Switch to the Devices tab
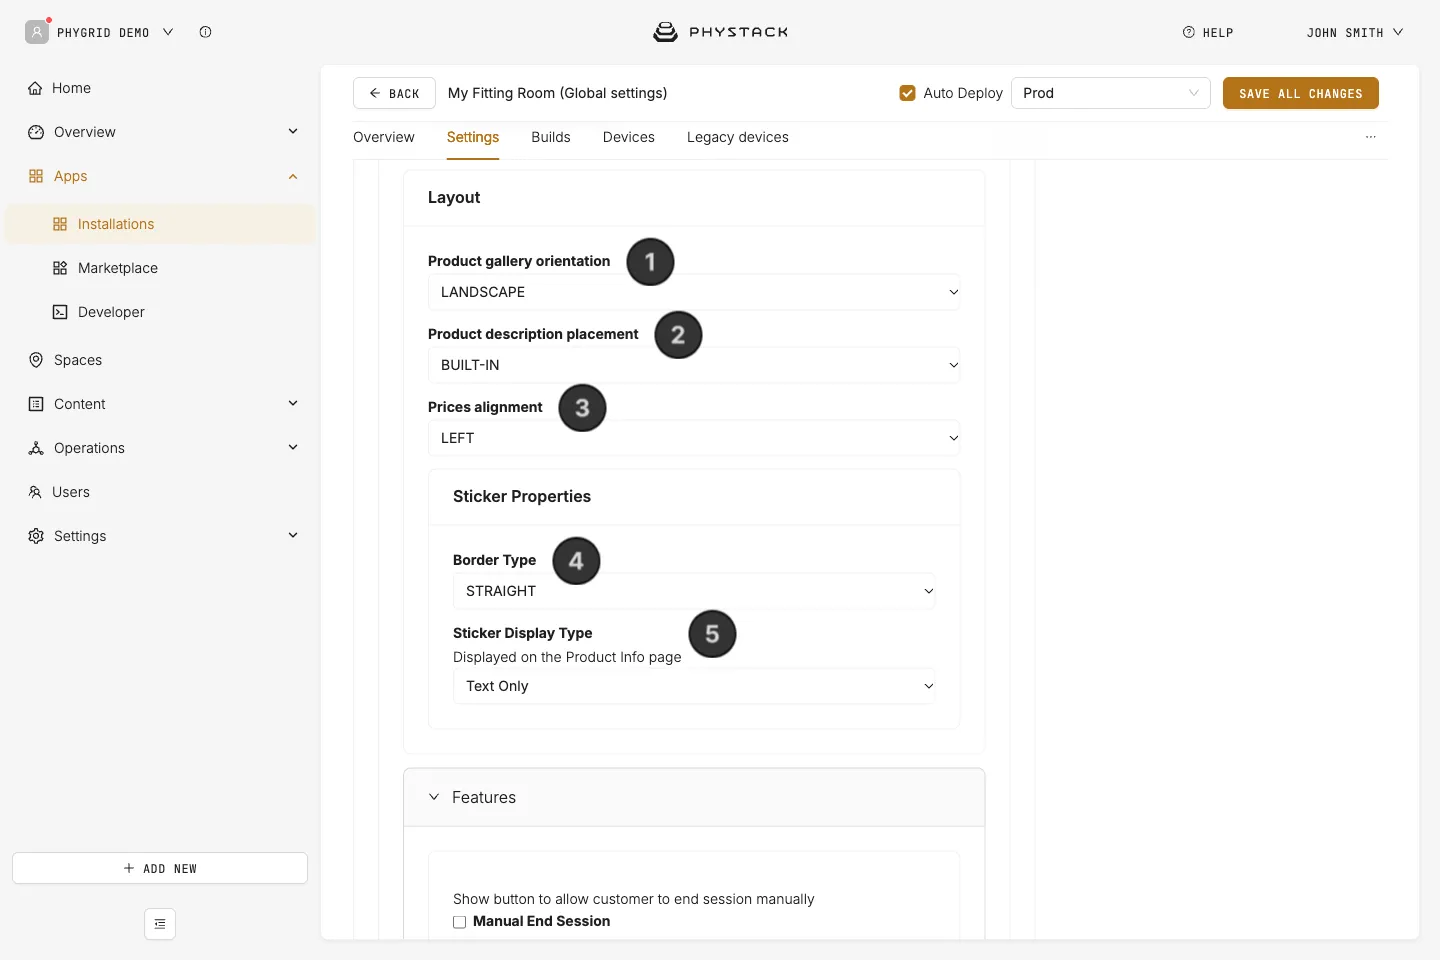This screenshot has height=960, width=1440. (x=629, y=137)
